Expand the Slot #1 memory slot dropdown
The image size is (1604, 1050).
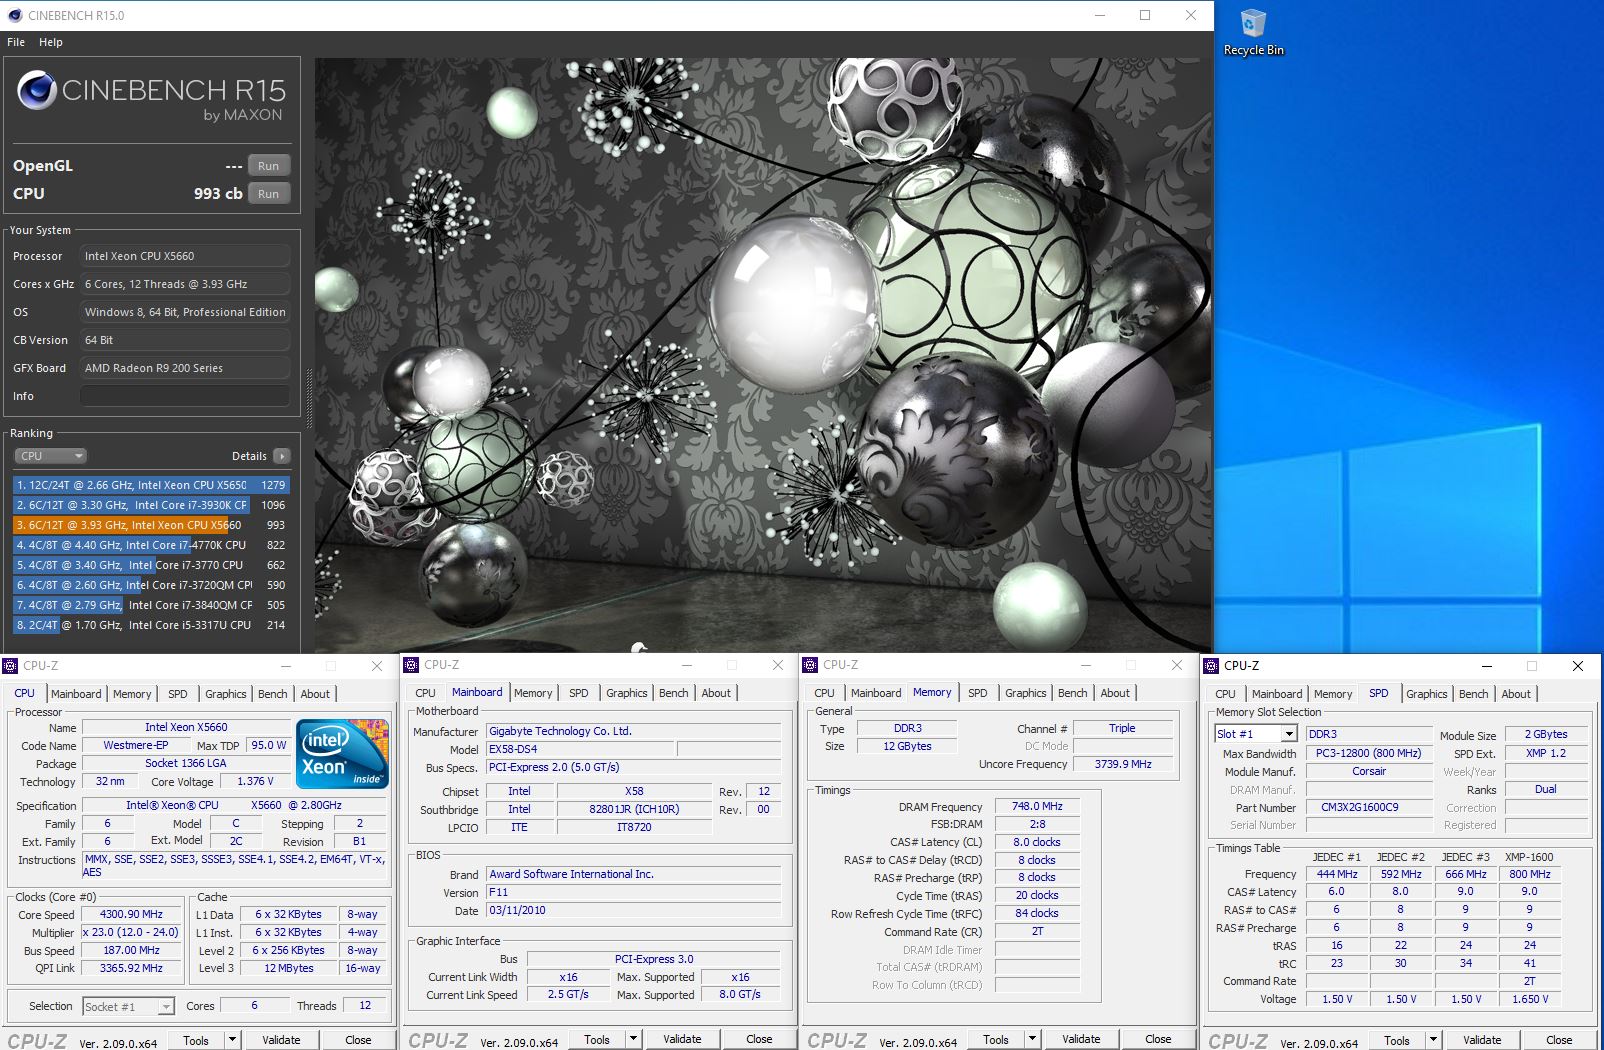pyautogui.click(x=1289, y=734)
